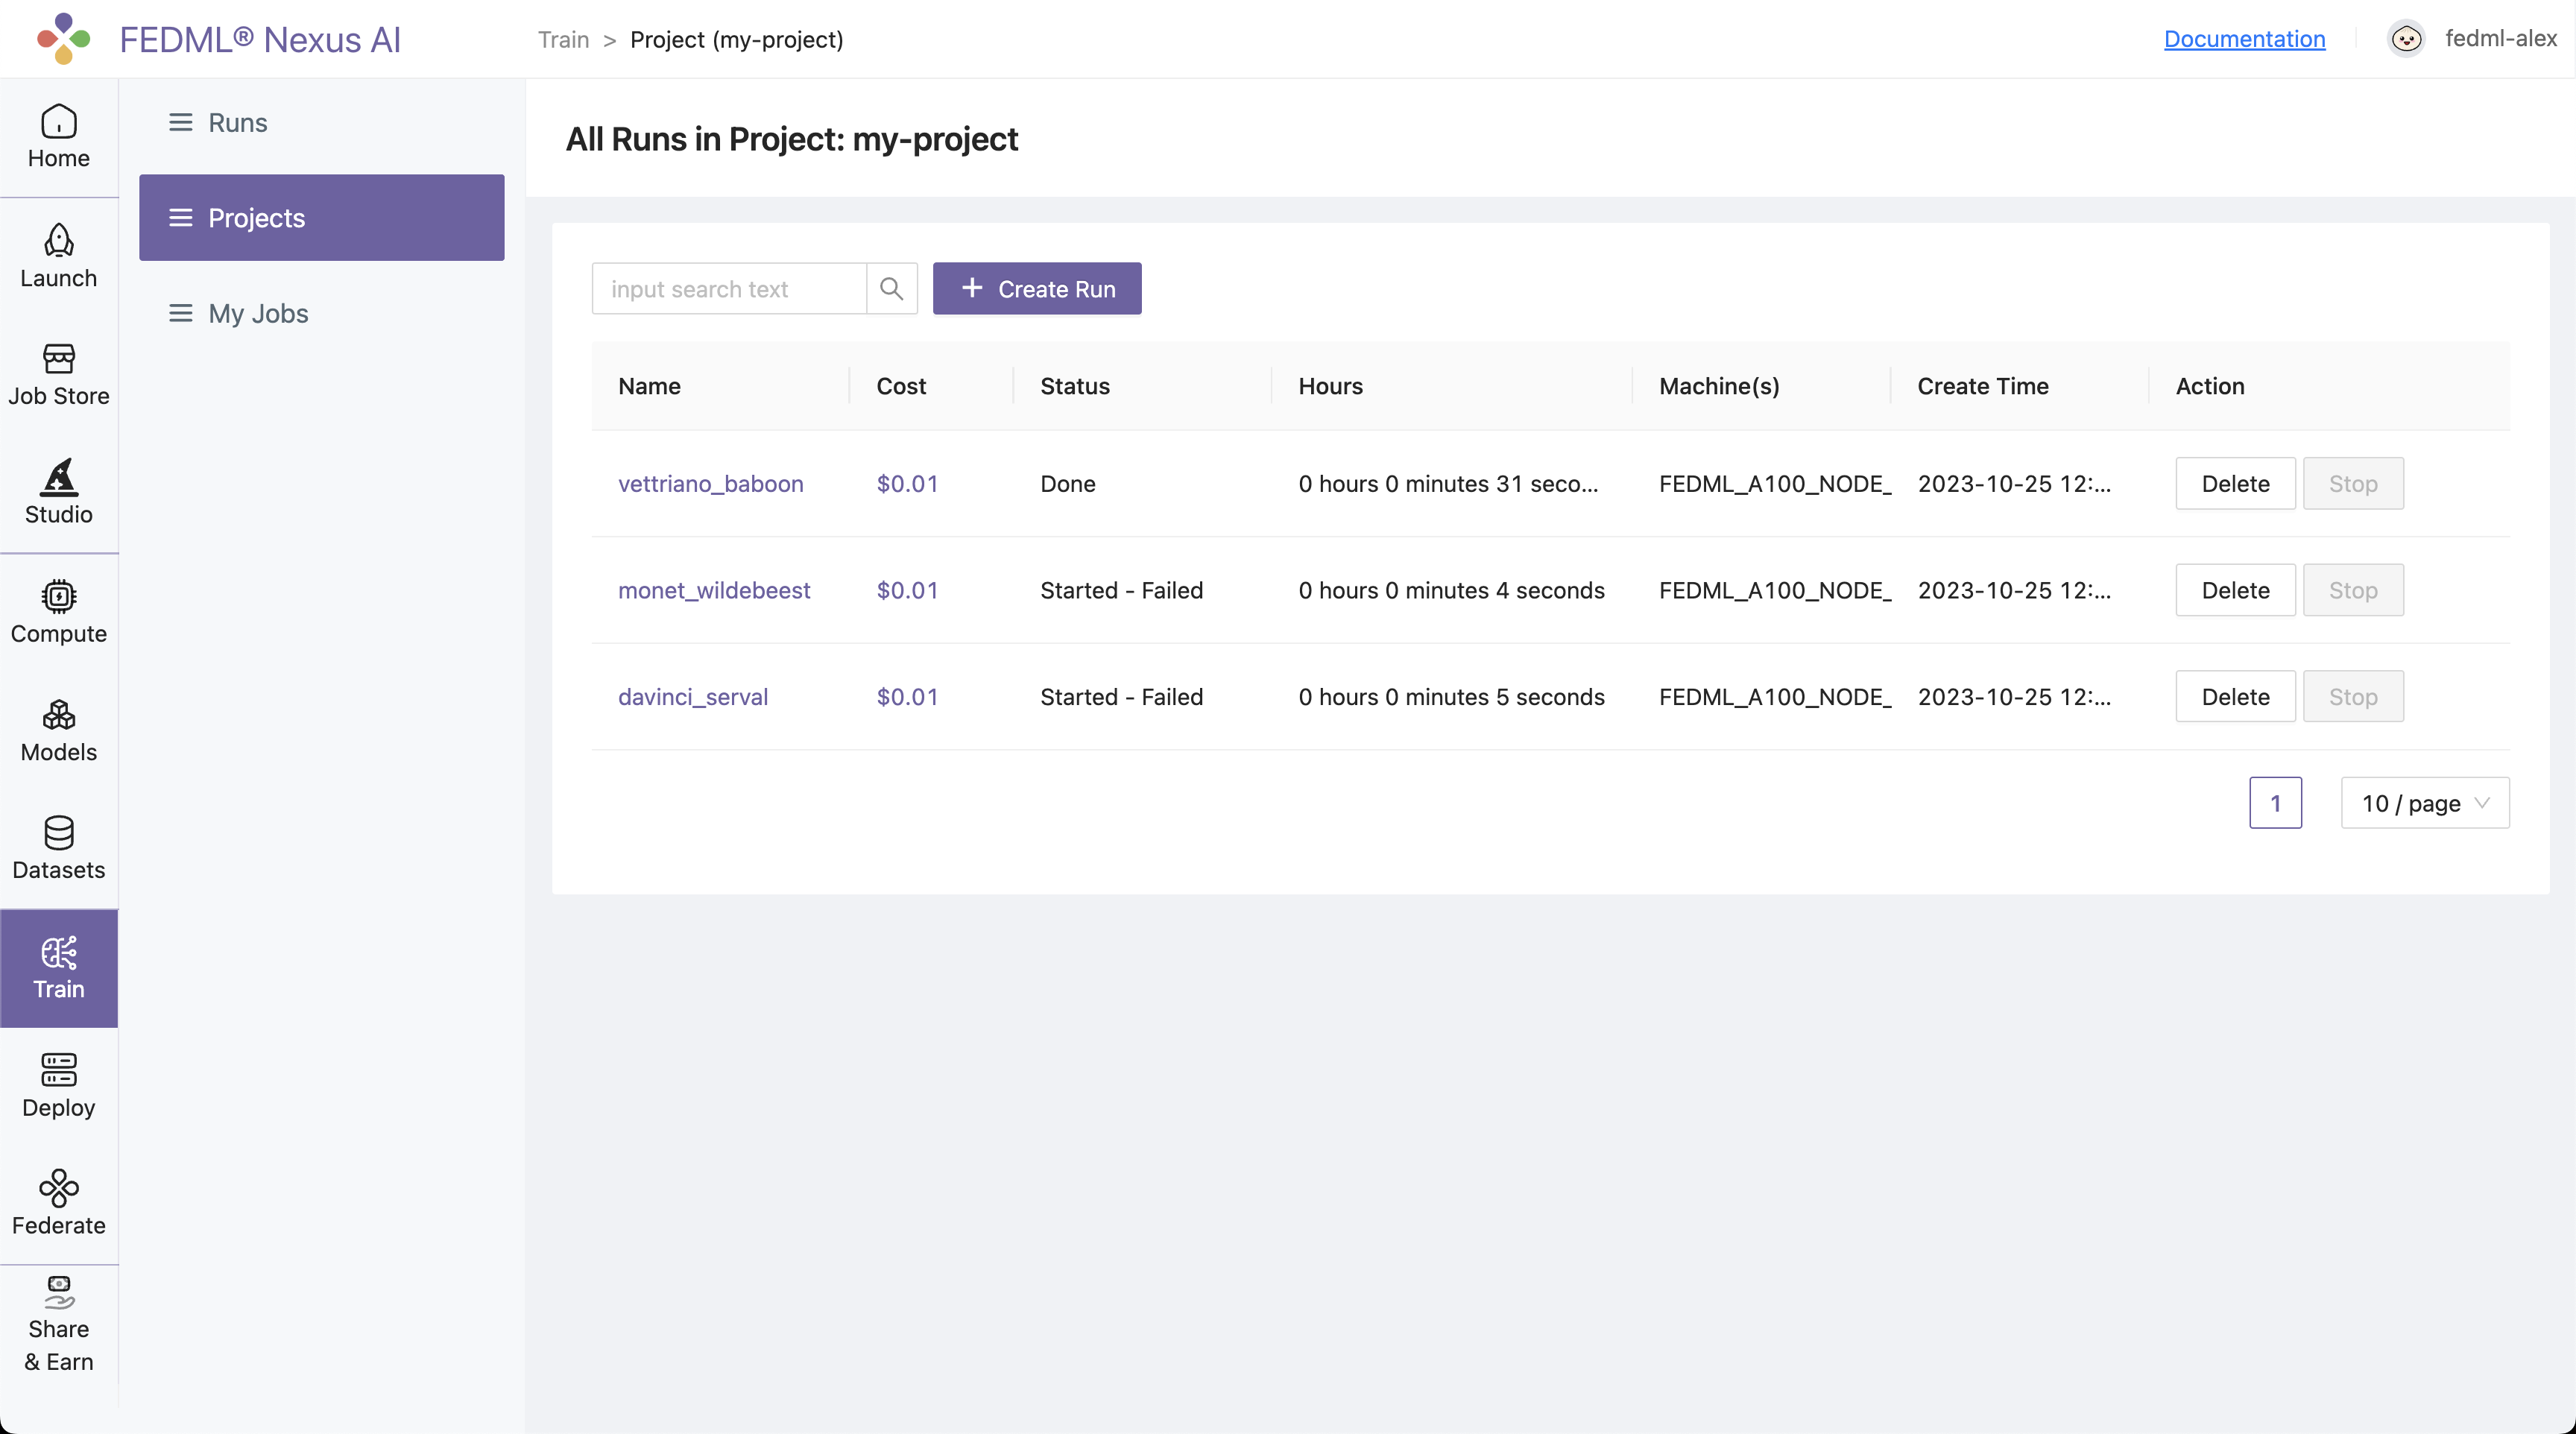
Task: Go to the Compute chip icon
Action: coord(58,597)
